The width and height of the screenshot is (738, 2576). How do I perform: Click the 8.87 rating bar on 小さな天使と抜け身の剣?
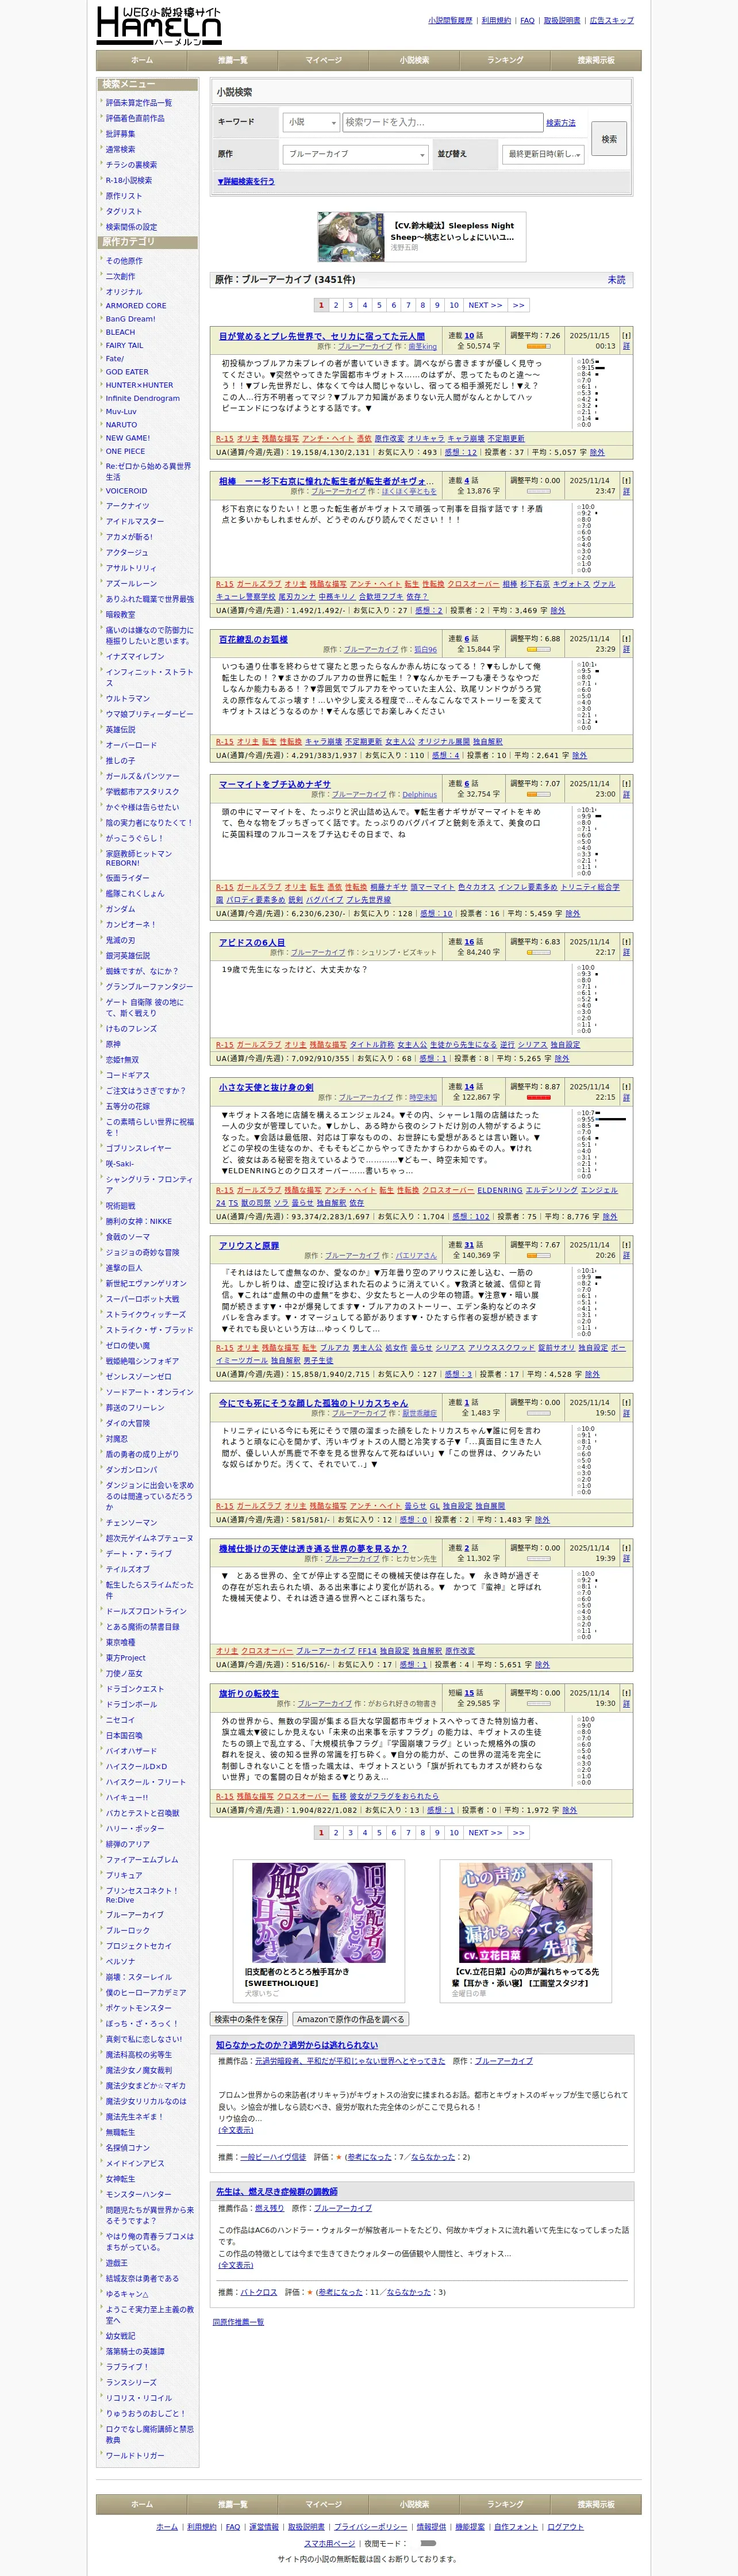[538, 1097]
